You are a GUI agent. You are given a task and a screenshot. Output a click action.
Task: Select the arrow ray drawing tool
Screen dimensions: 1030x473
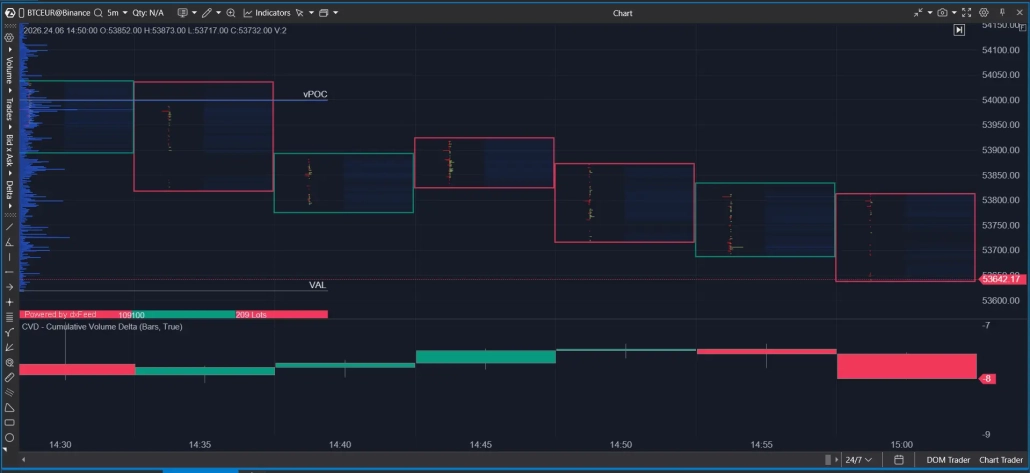(9, 287)
